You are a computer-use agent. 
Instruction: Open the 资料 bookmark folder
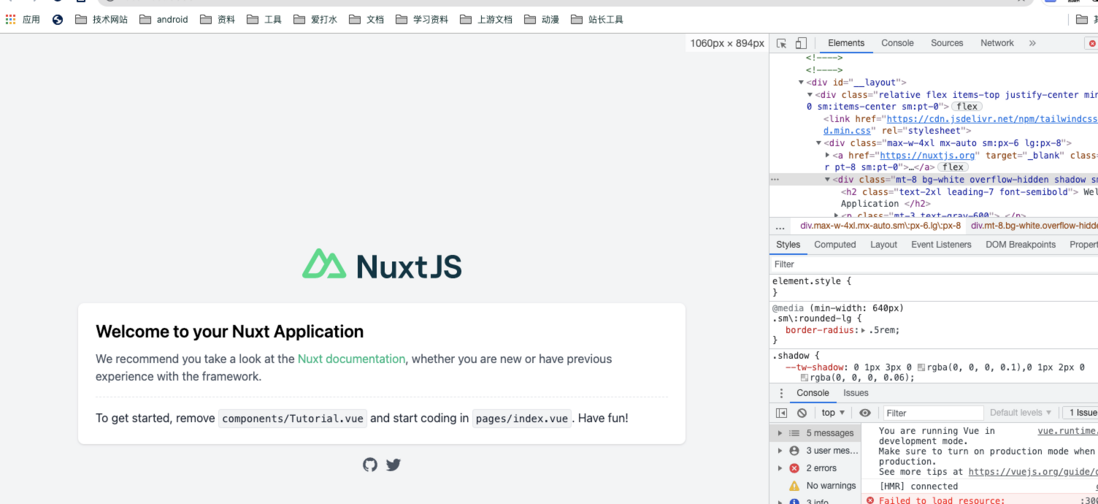218,20
